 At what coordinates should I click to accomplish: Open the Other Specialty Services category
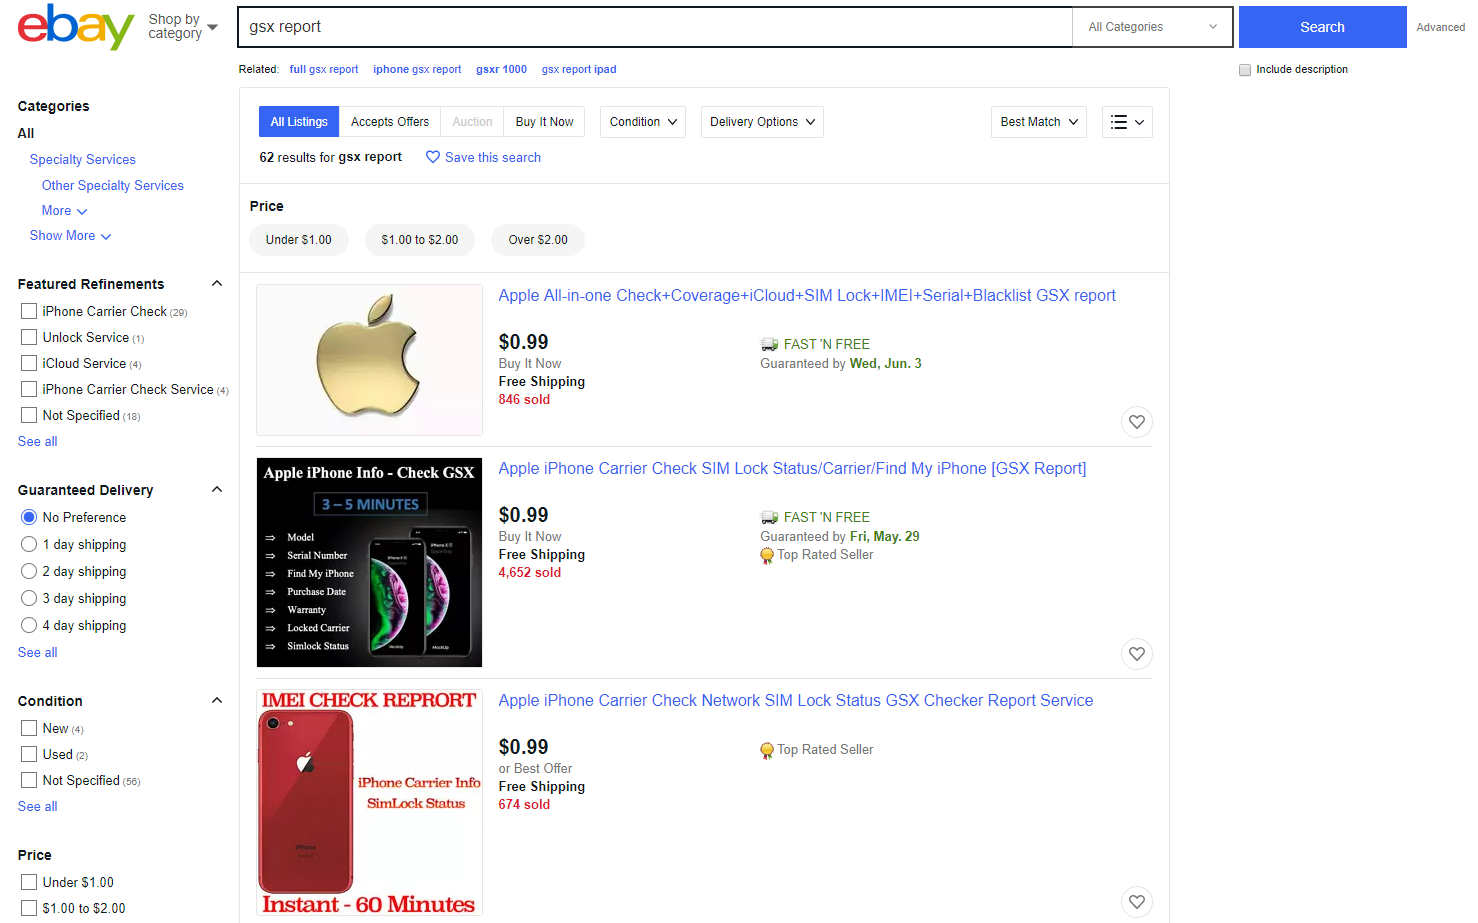(113, 186)
